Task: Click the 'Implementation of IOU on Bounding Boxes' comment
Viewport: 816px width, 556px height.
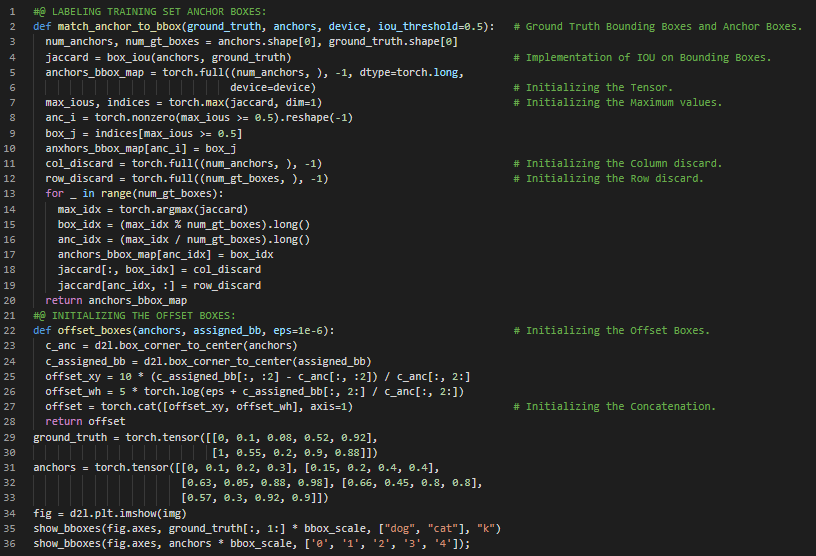Action: tap(648, 57)
